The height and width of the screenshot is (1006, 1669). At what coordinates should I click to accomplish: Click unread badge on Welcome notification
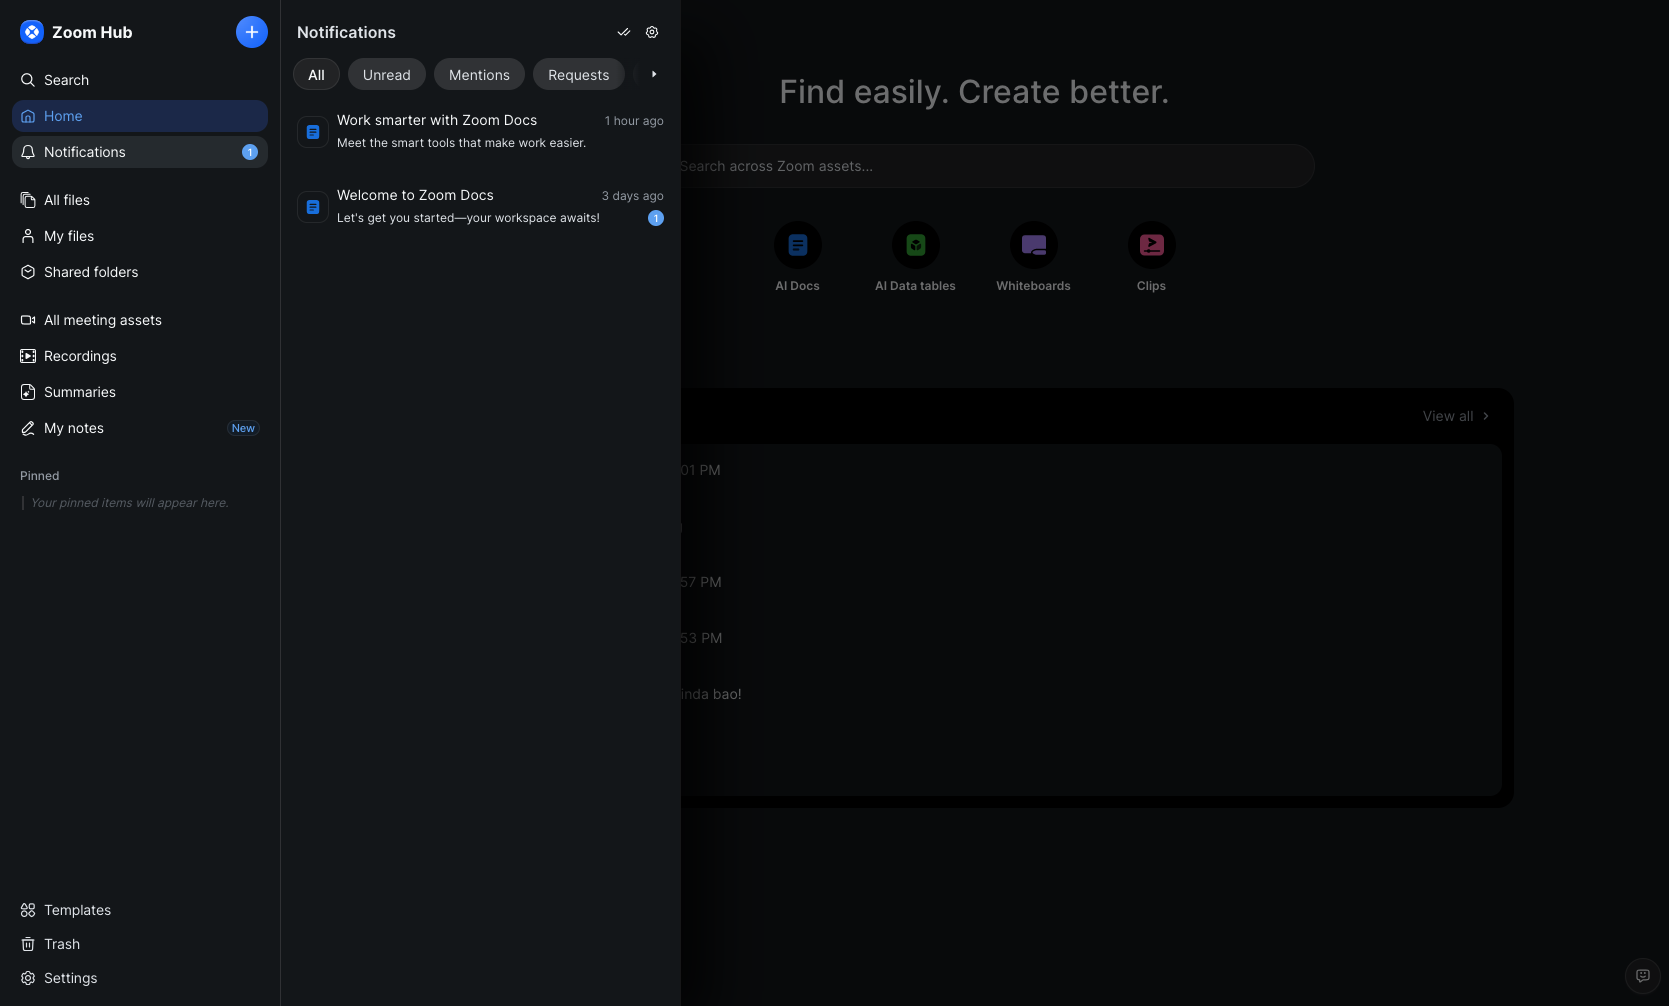click(x=656, y=218)
